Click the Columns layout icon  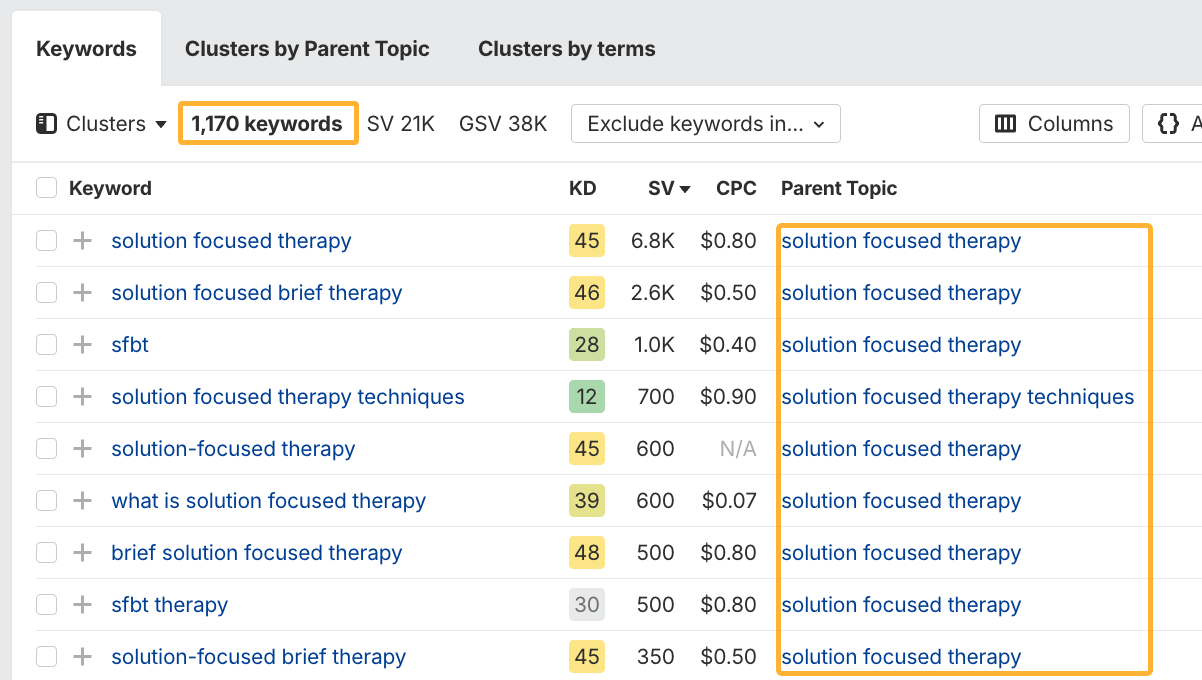1005,124
